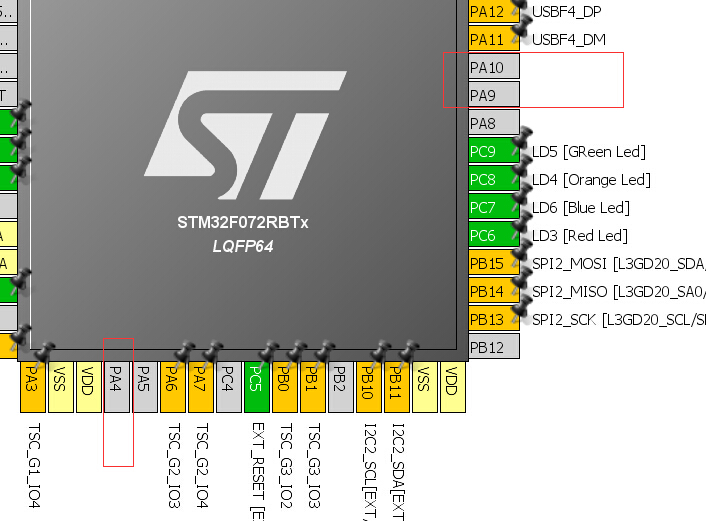Select the grey PA5 pin
706x521 pixels.
click(145, 386)
